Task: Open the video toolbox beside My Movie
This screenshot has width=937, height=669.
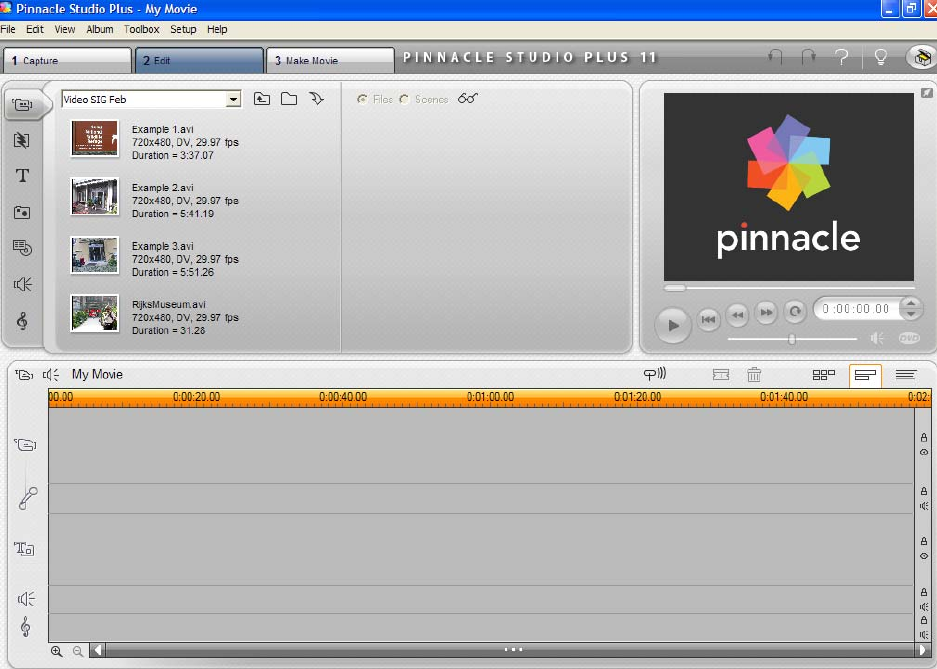Action: point(24,375)
